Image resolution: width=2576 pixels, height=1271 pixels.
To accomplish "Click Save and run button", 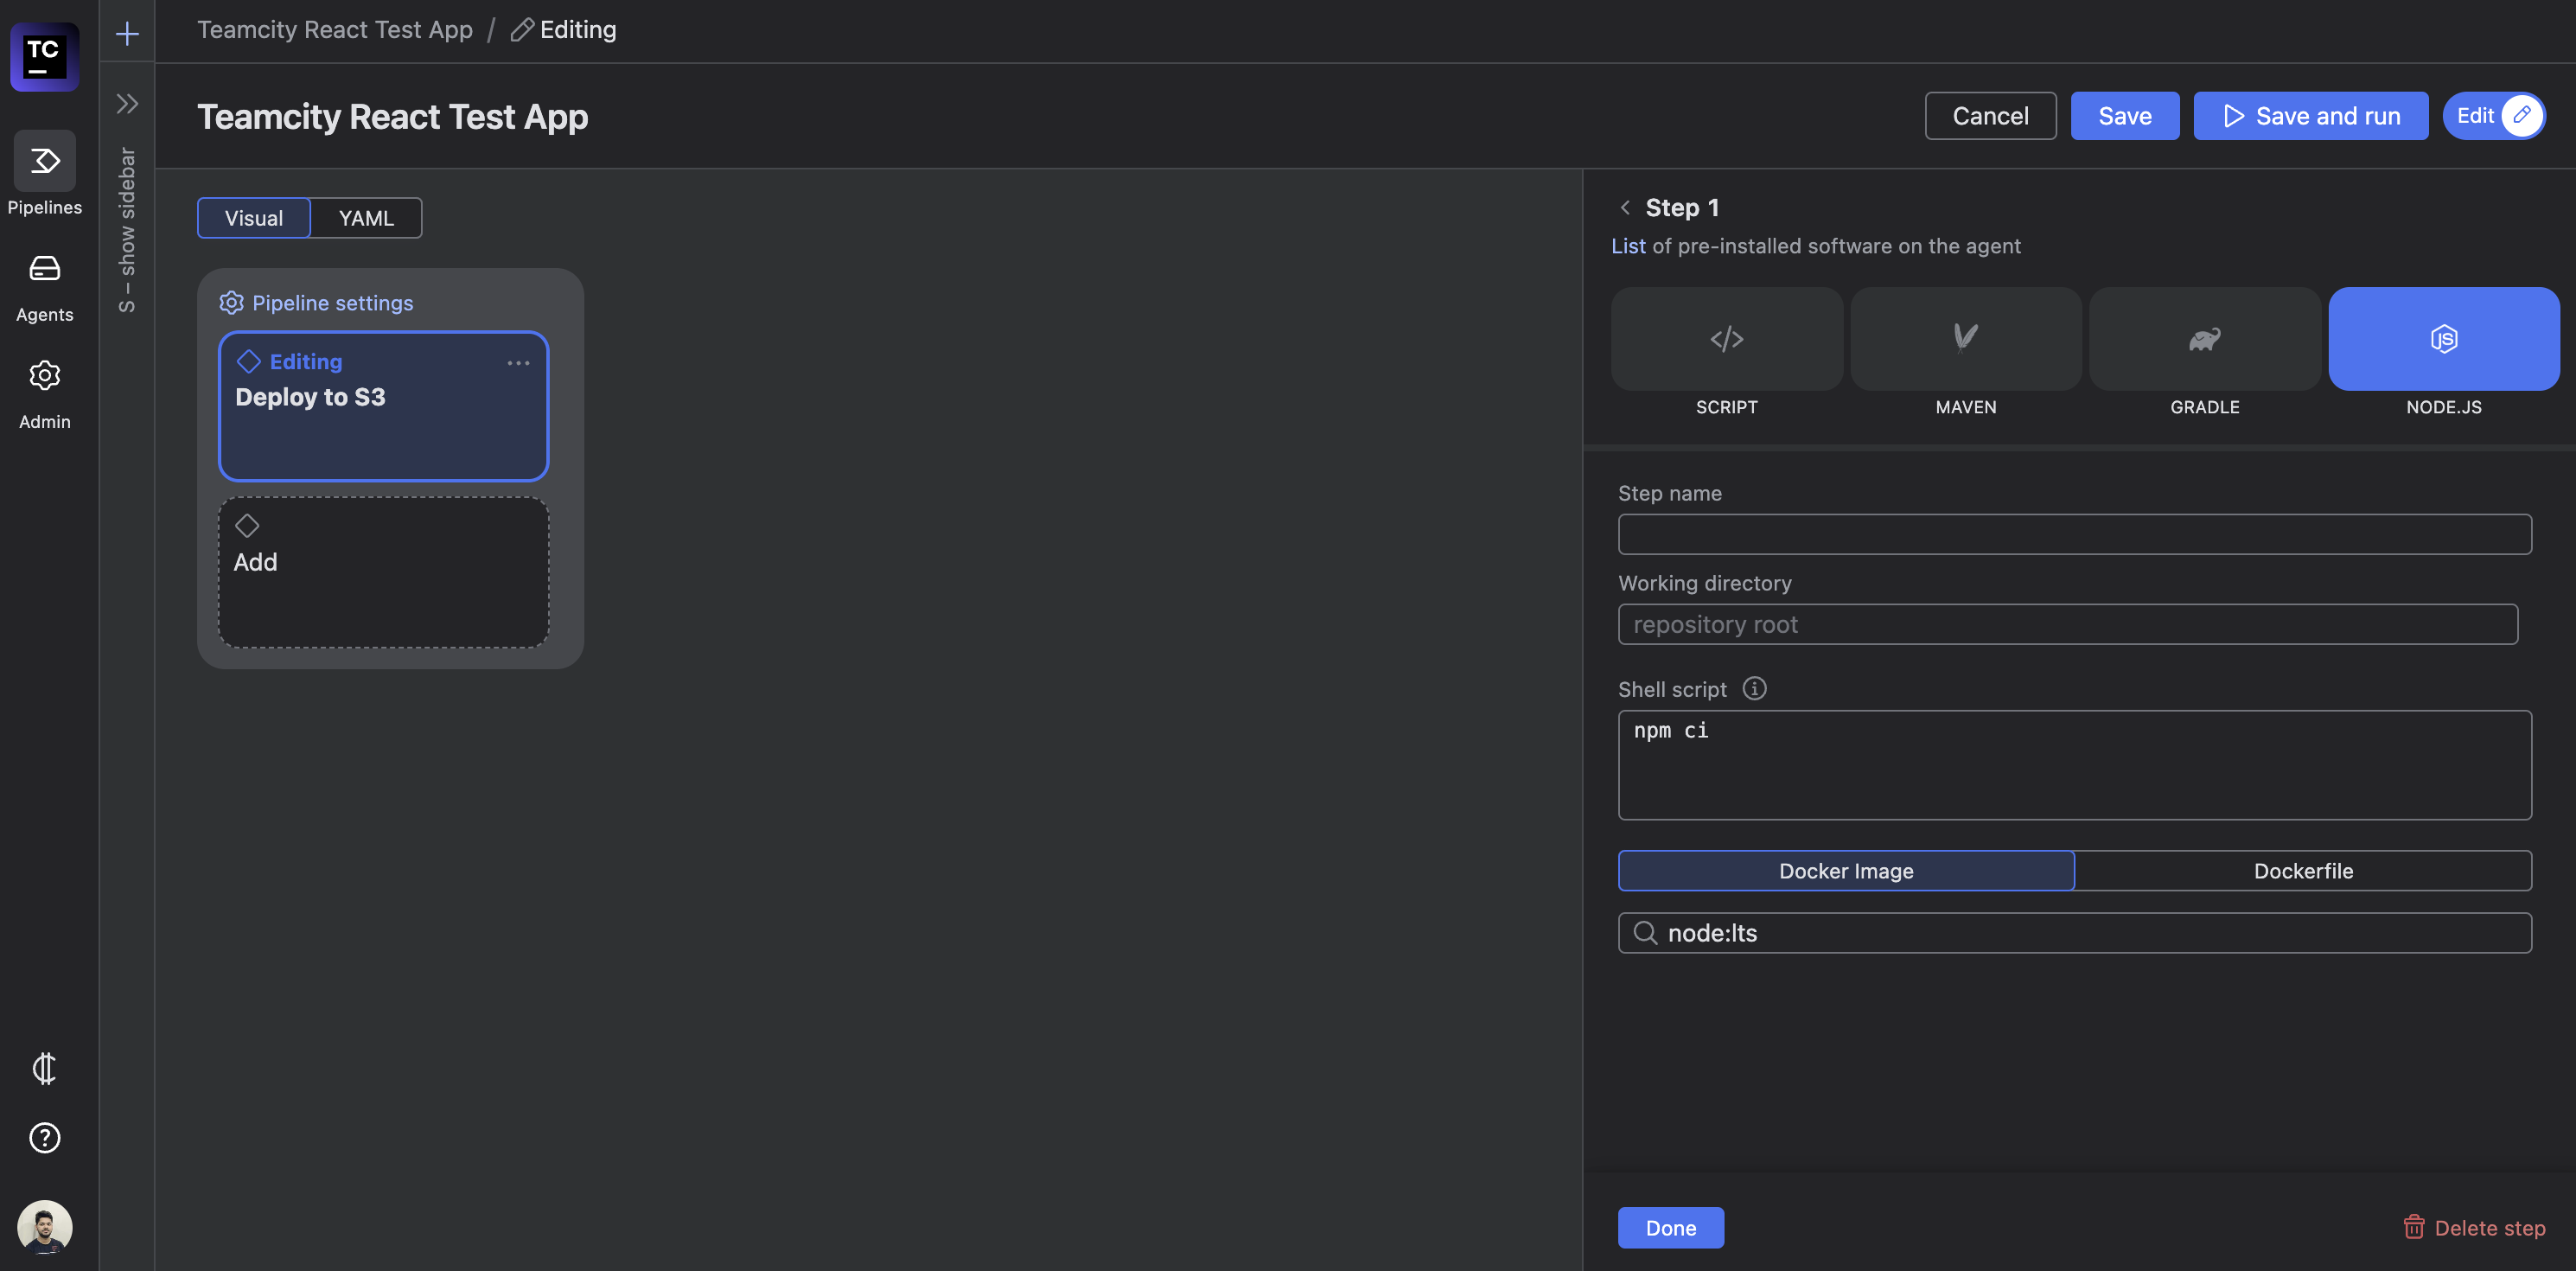I will click(x=2310, y=116).
